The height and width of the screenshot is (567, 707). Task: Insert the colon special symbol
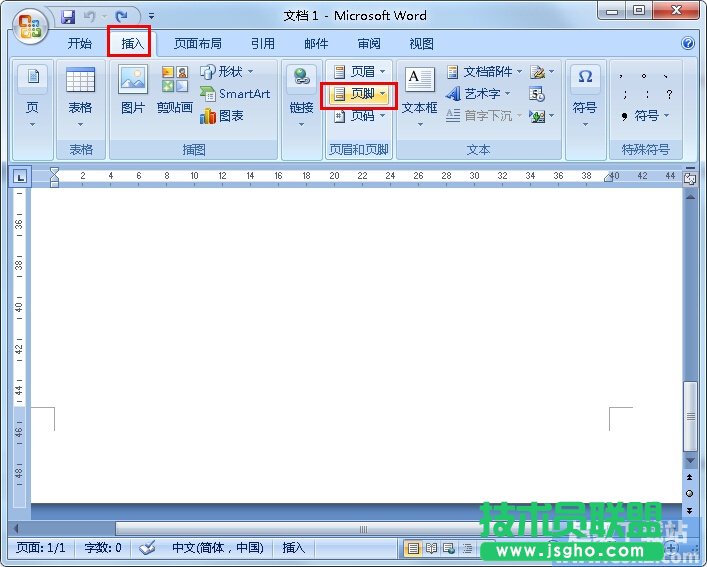pos(647,94)
